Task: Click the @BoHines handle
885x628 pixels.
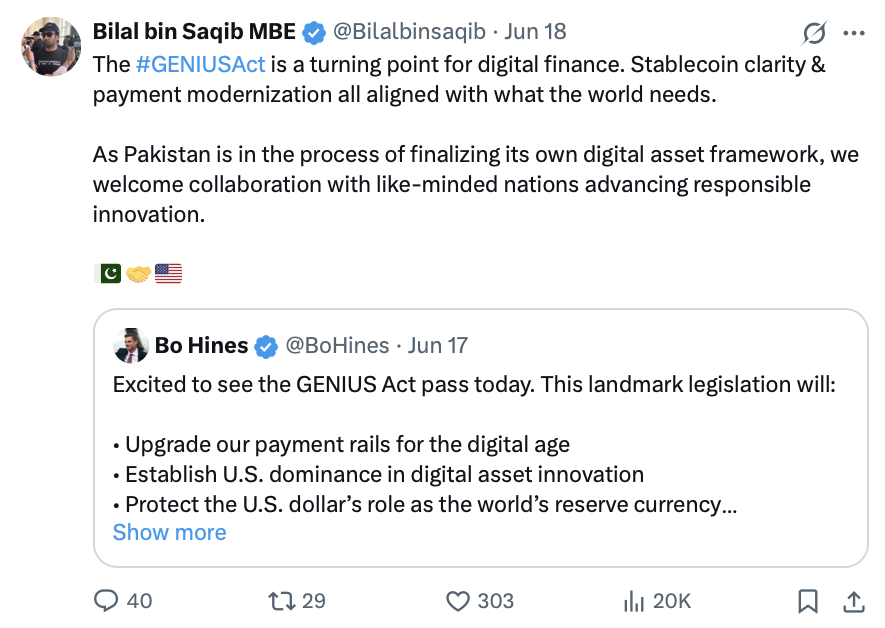Action: (337, 346)
